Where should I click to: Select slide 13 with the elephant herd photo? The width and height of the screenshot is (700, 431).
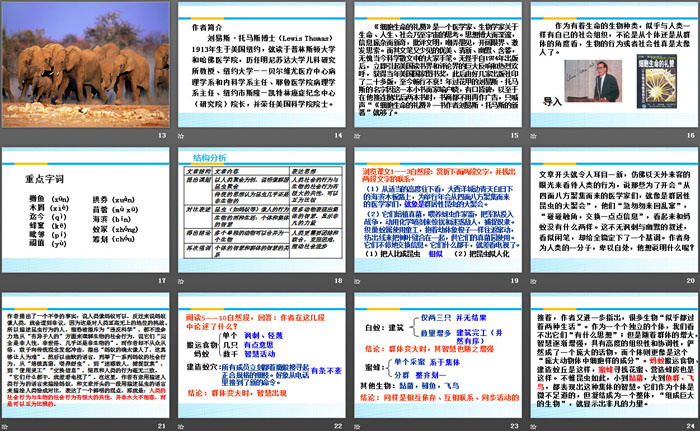pyautogui.click(x=86, y=65)
